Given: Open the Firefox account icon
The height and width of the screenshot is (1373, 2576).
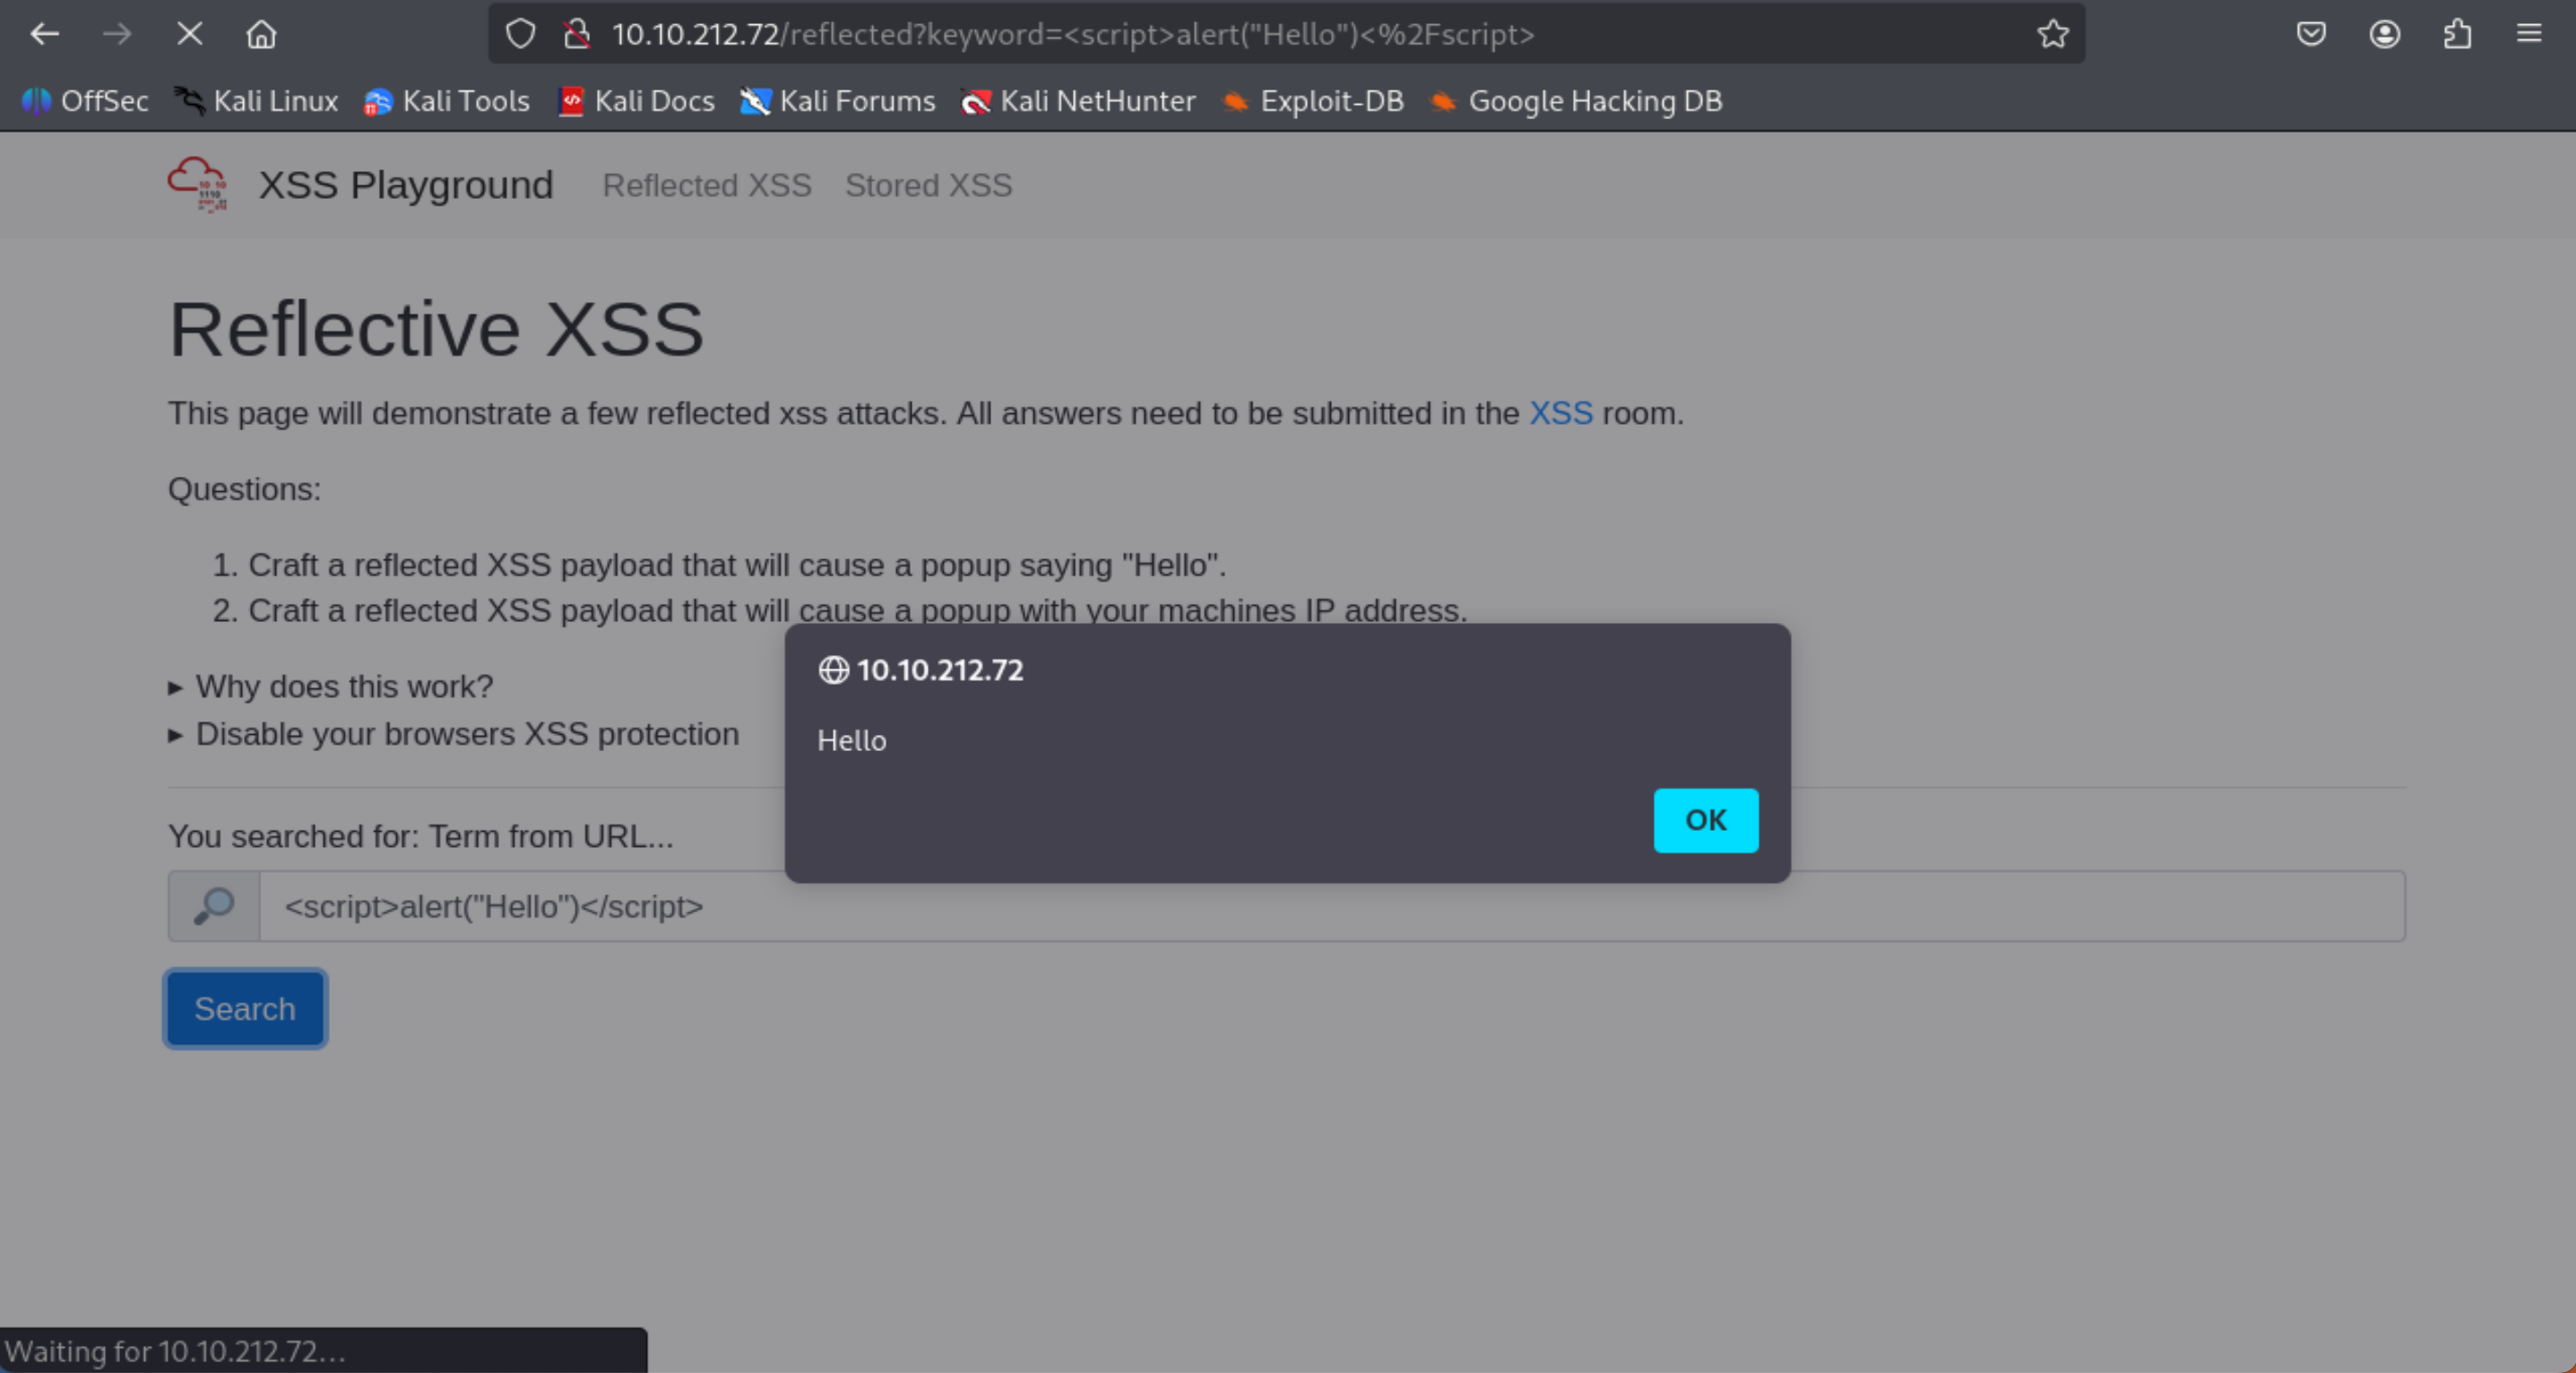Looking at the screenshot, I should pos(2384,34).
